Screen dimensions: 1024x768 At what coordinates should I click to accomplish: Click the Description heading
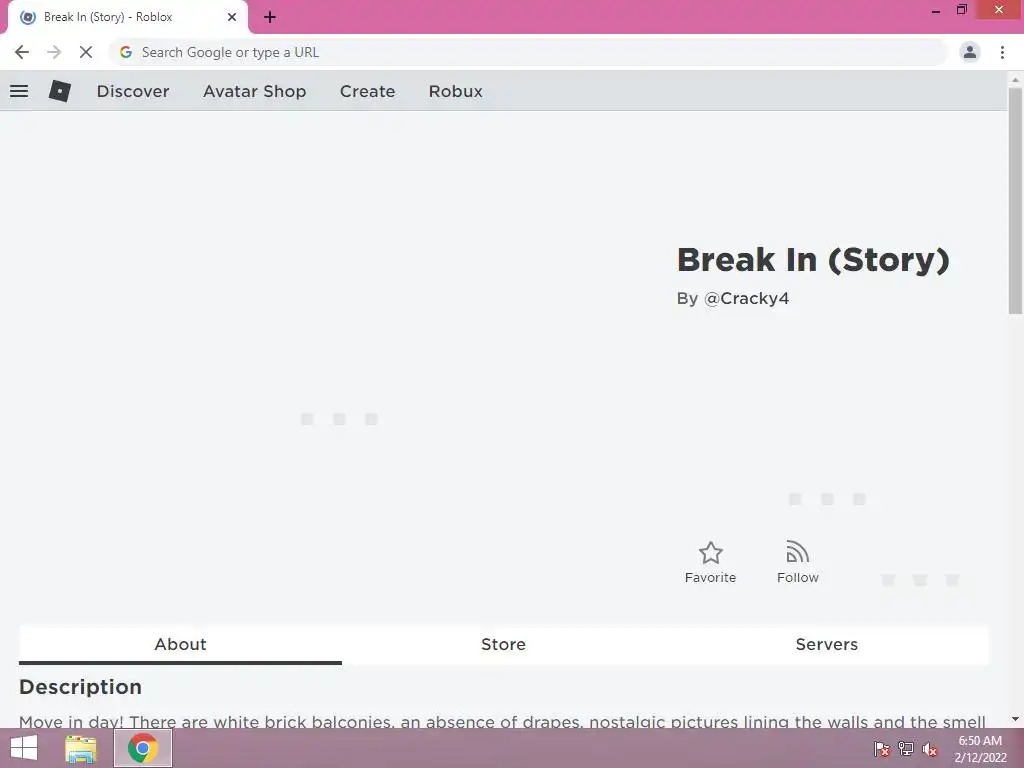pos(80,687)
